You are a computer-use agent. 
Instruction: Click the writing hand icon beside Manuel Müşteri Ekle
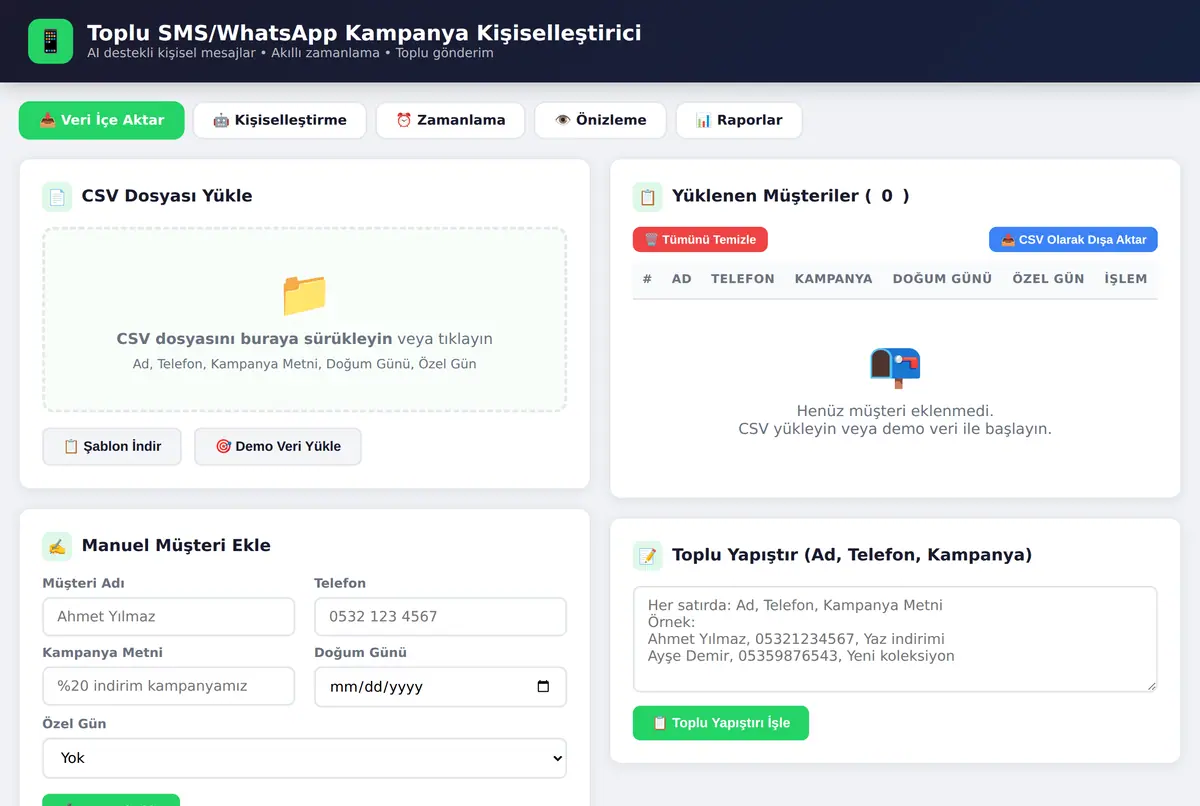(x=57, y=546)
